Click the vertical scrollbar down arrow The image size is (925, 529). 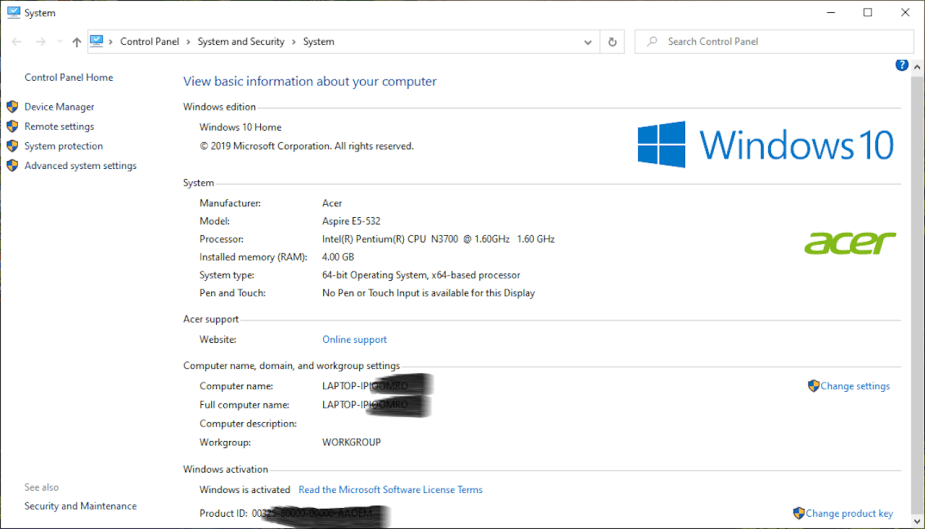tap(918, 521)
